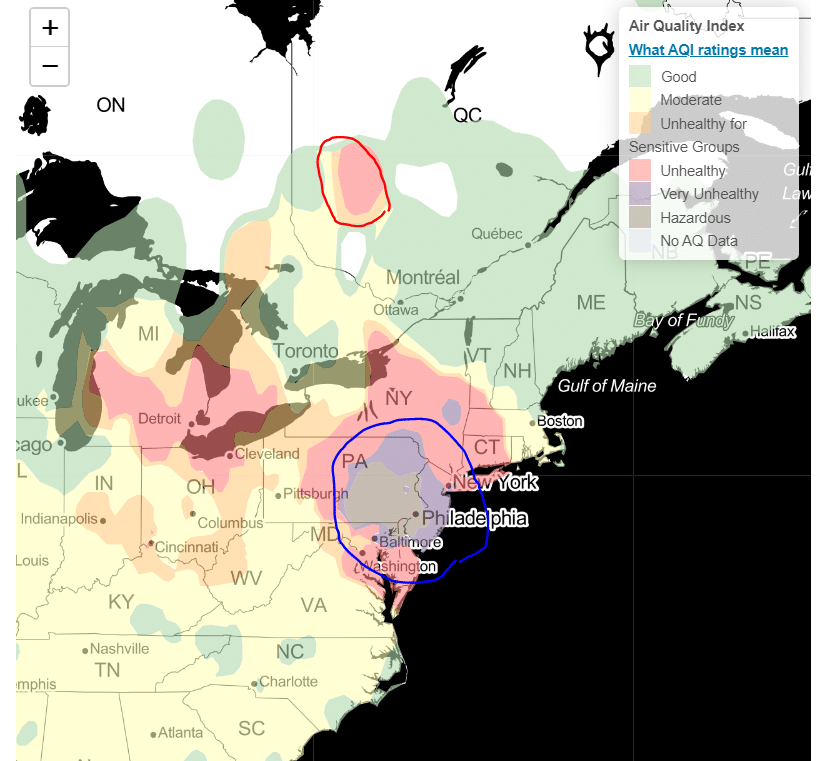This screenshot has width=821, height=761.
Task: Open the What AQI ratings mean link
Action: coord(708,50)
